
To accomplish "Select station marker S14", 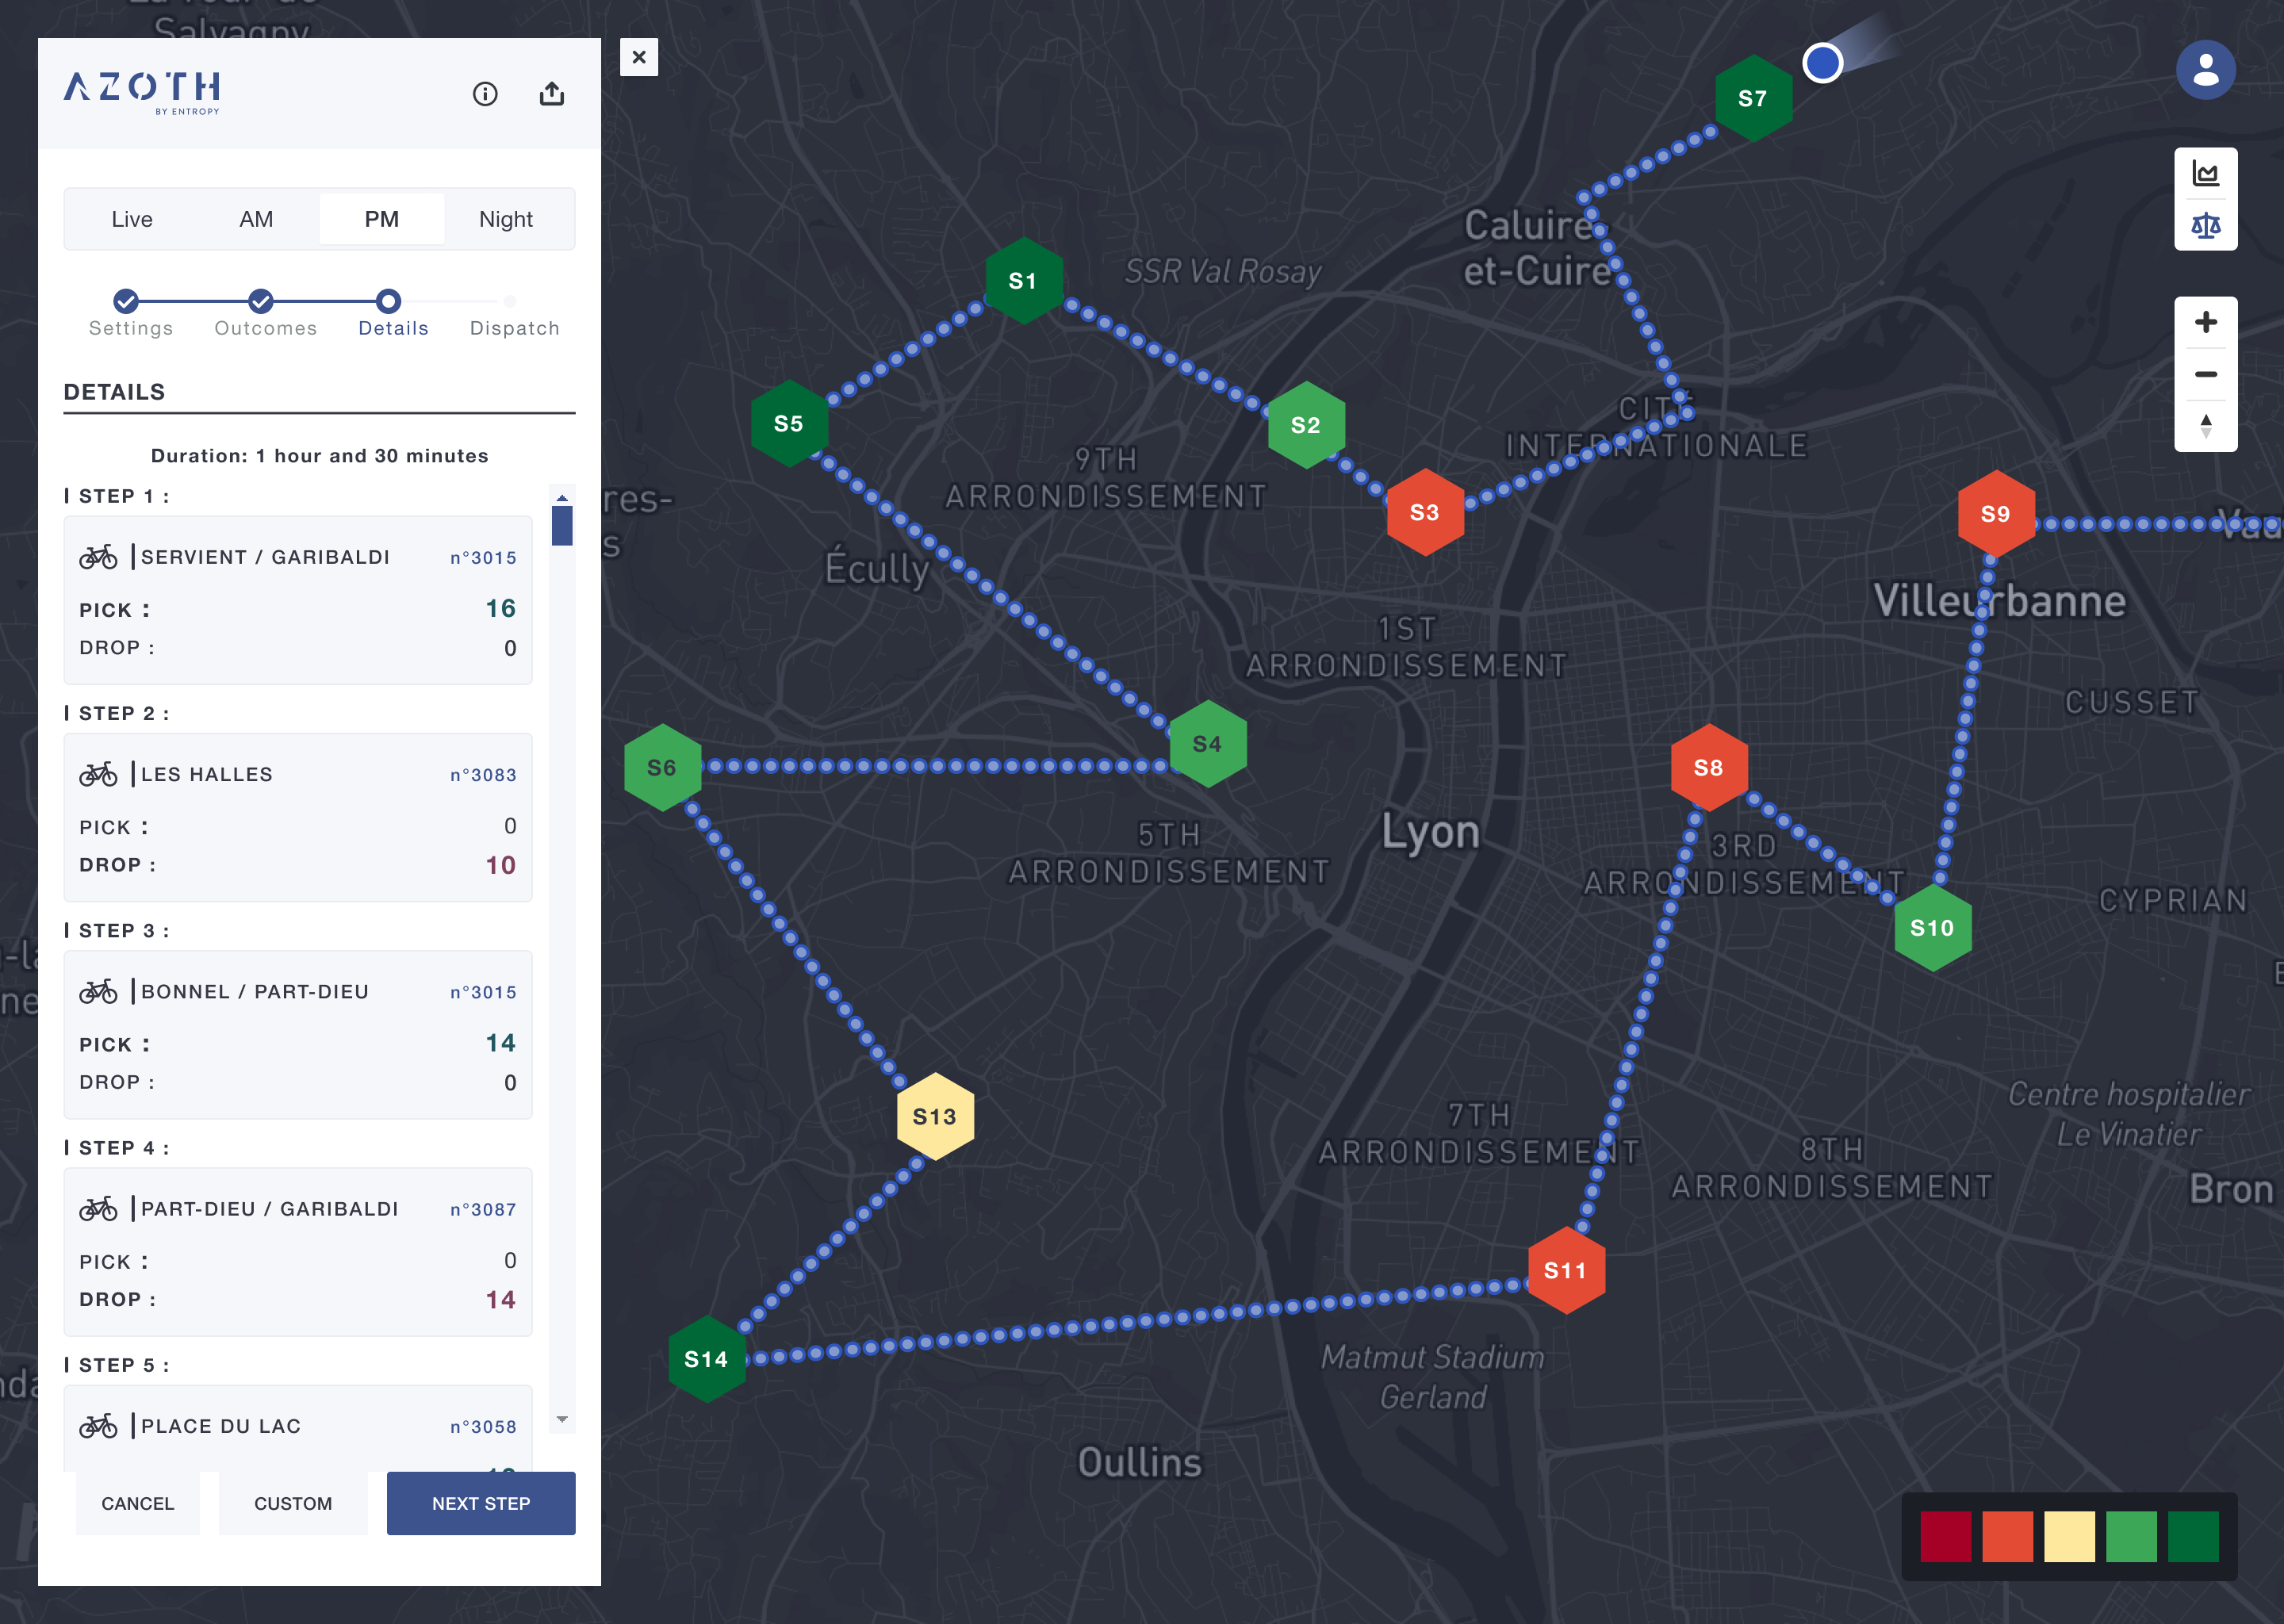I will click(x=707, y=1359).
